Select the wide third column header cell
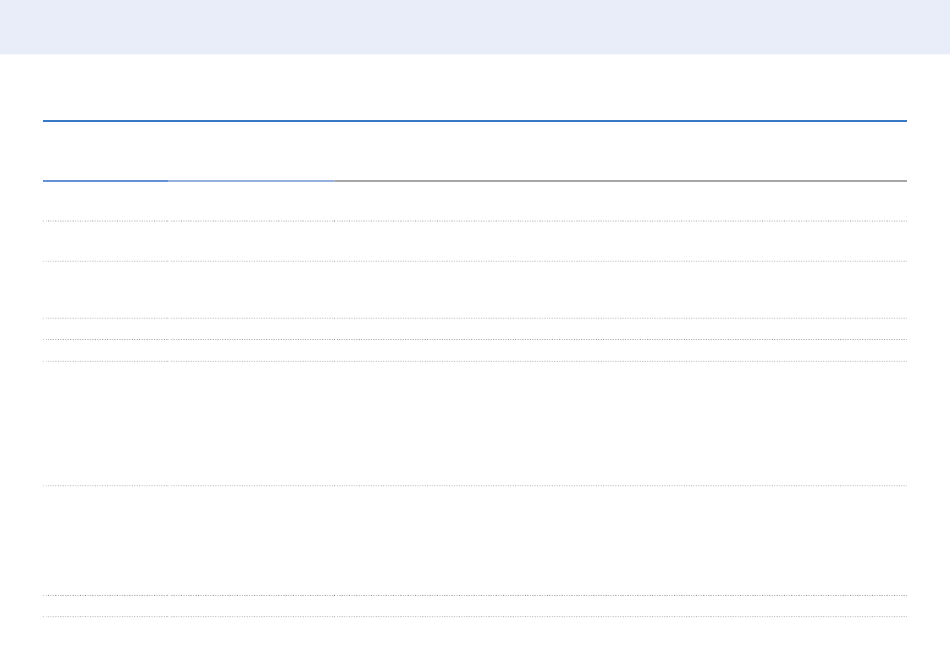This screenshot has width=950, height=672. coord(621,151)
